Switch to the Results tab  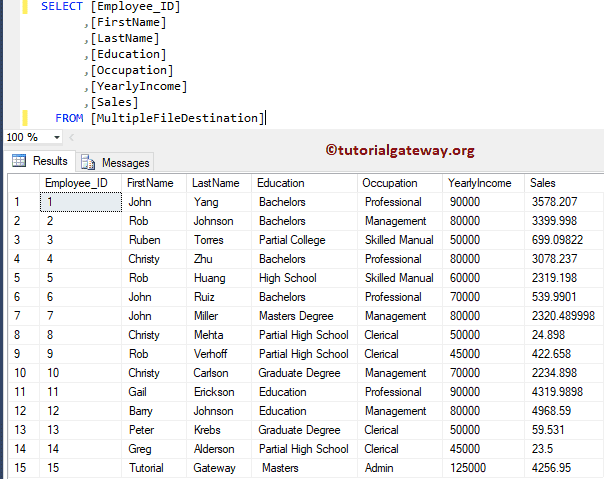click(x=50, y=161)
